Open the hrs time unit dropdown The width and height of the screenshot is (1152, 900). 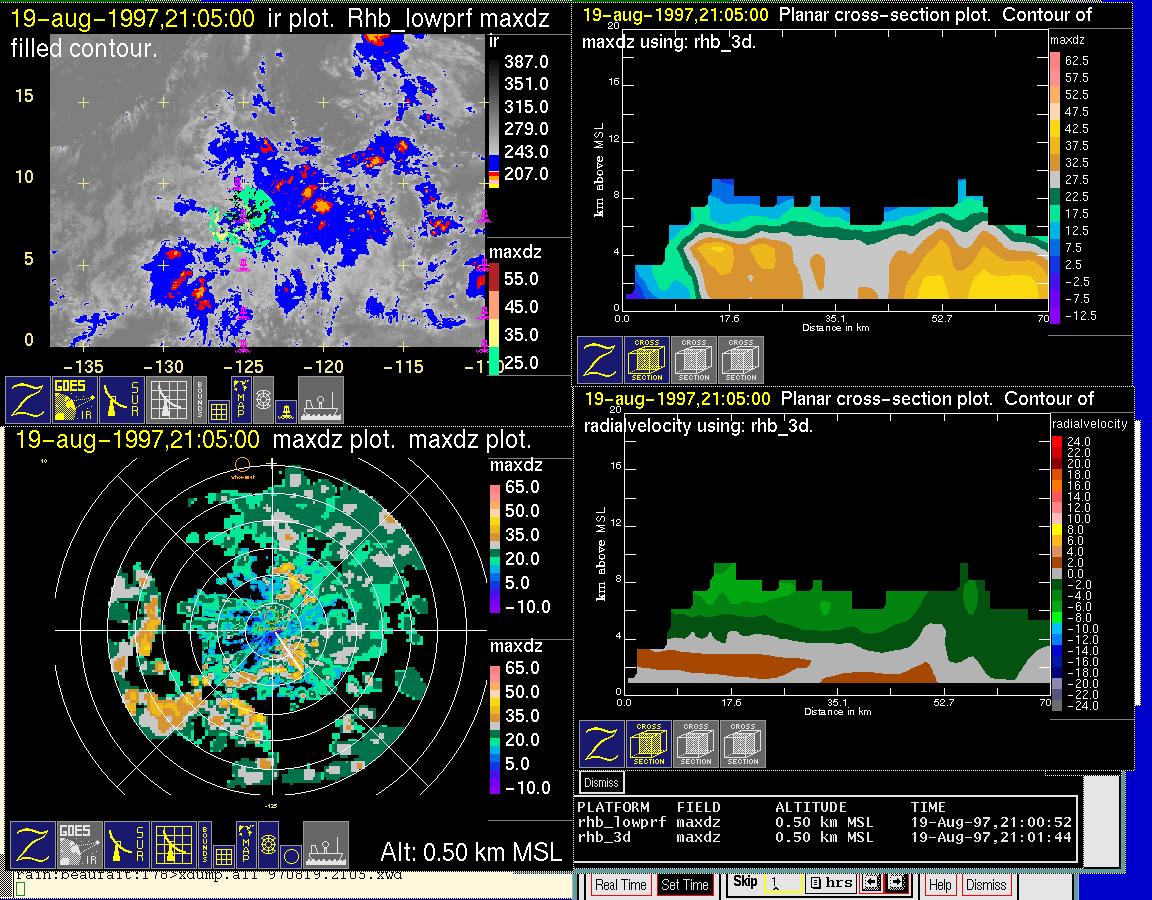[829, 884]
